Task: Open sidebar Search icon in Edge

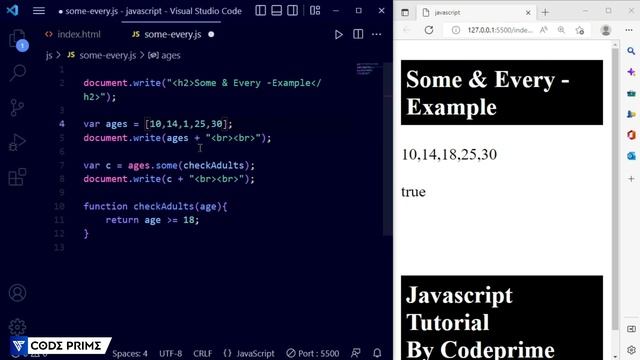Action: click(631, 51)
